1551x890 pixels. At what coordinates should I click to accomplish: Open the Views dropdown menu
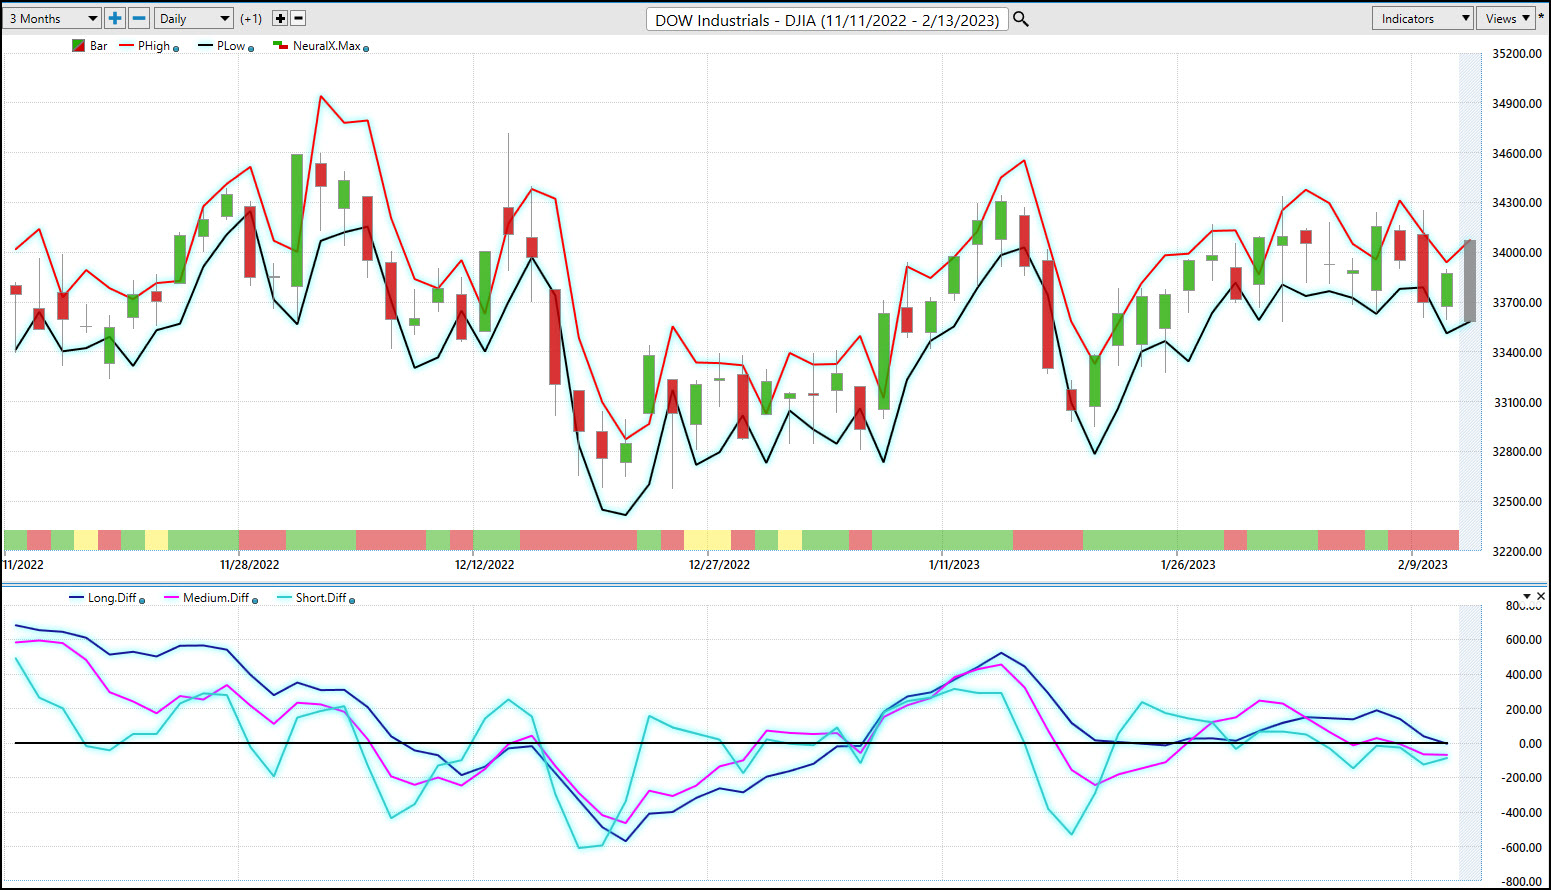coord(1507,18)
